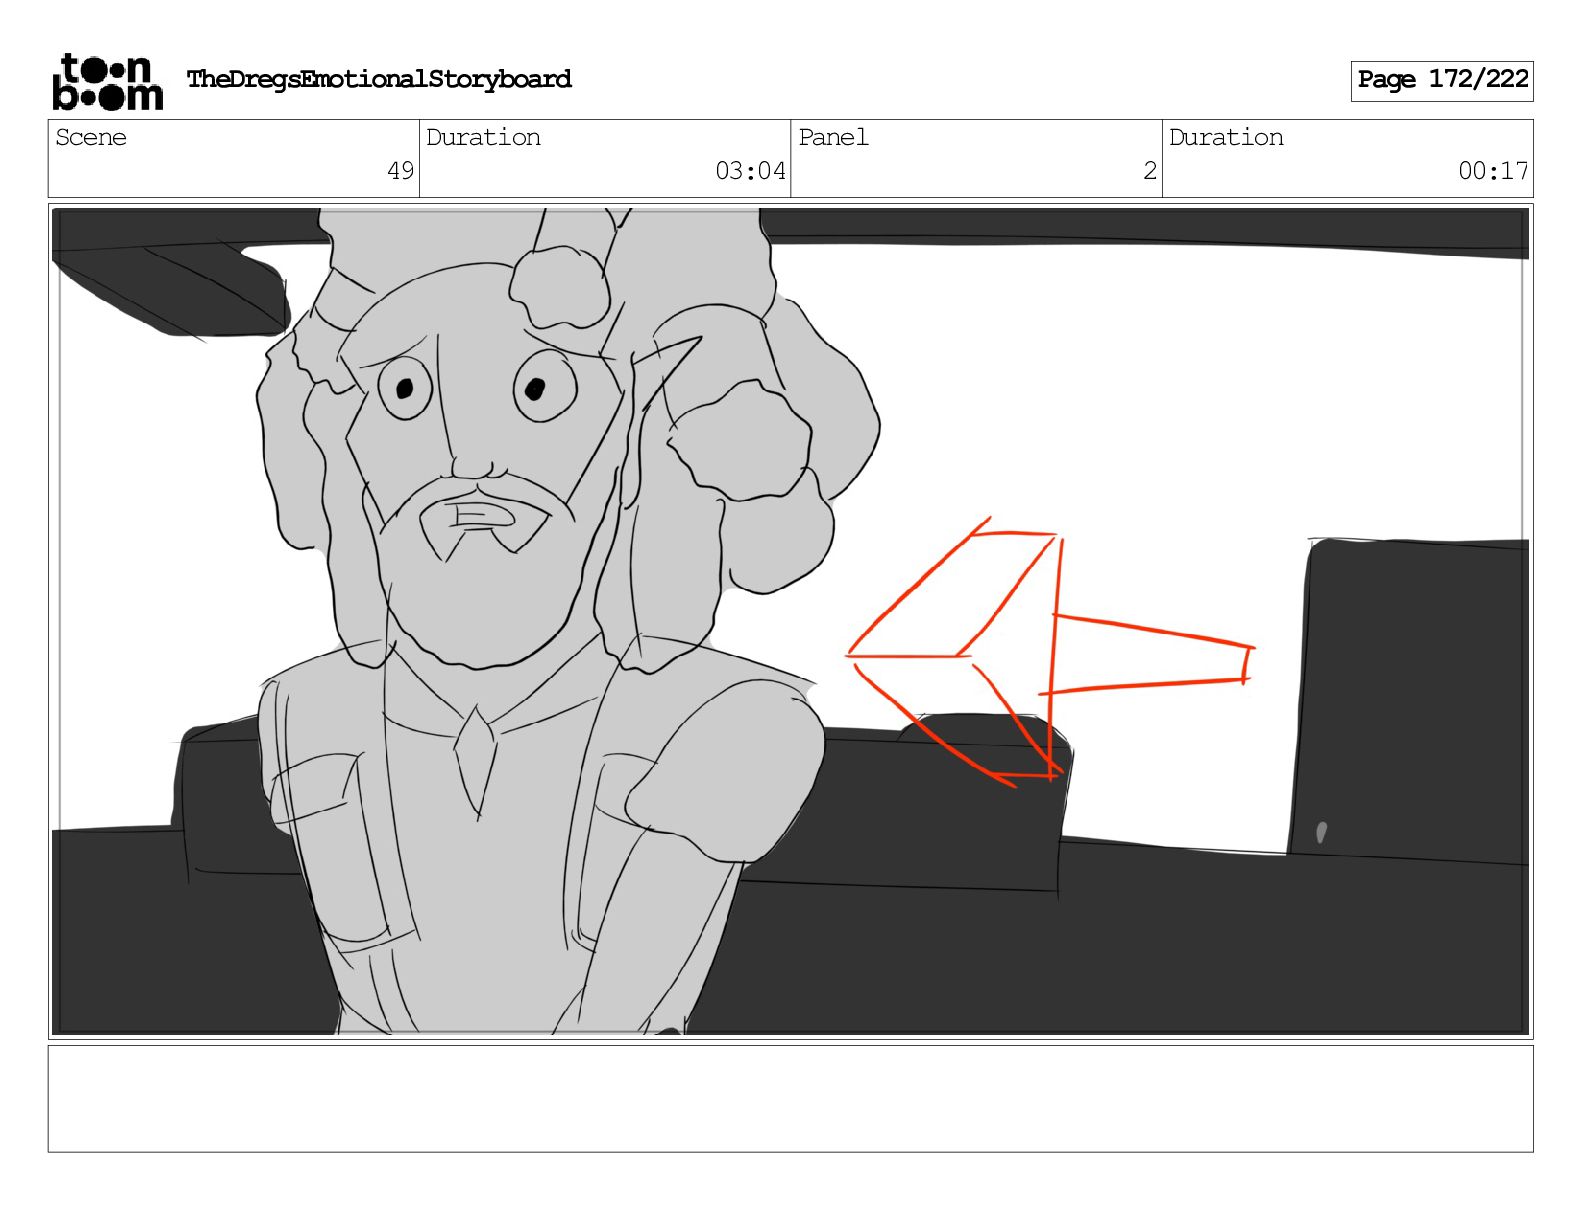Click the scene duration value 03:04
The height and width of the screenshot is (1224, 1584).
(750, 171)
